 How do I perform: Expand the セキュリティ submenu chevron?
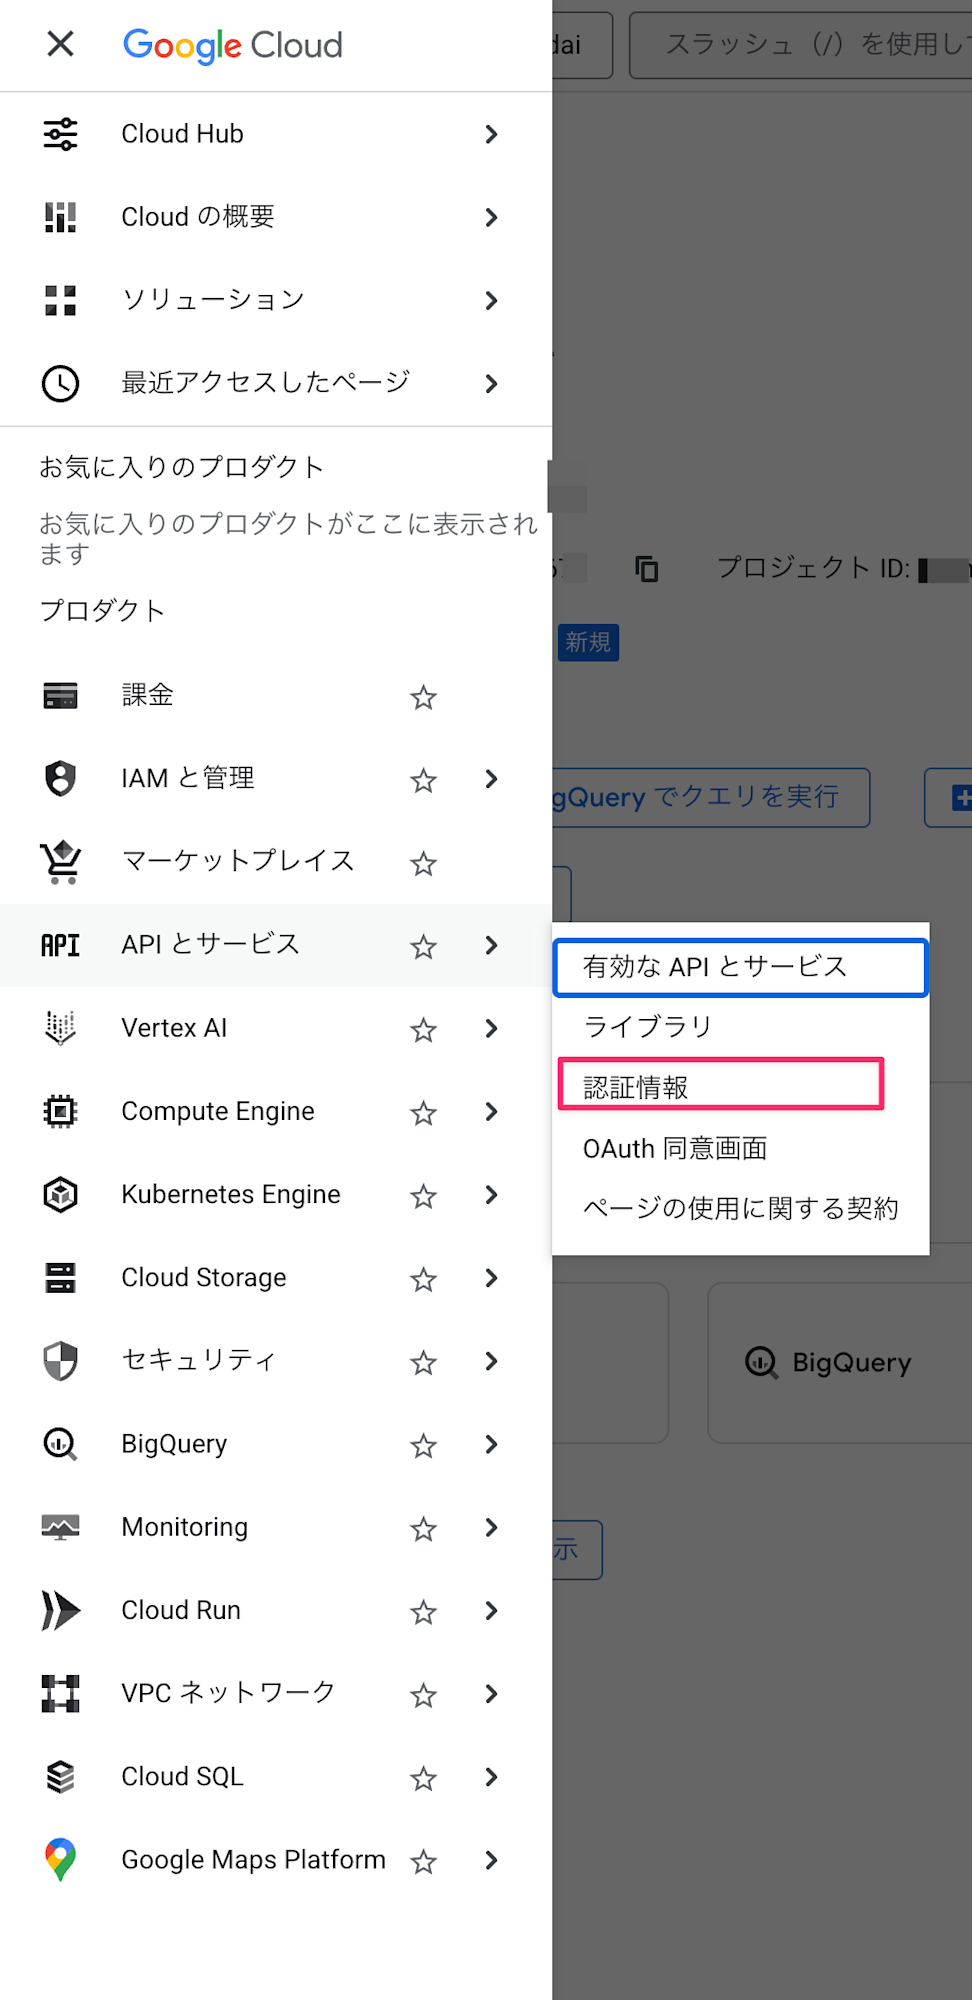point(491,1361)
